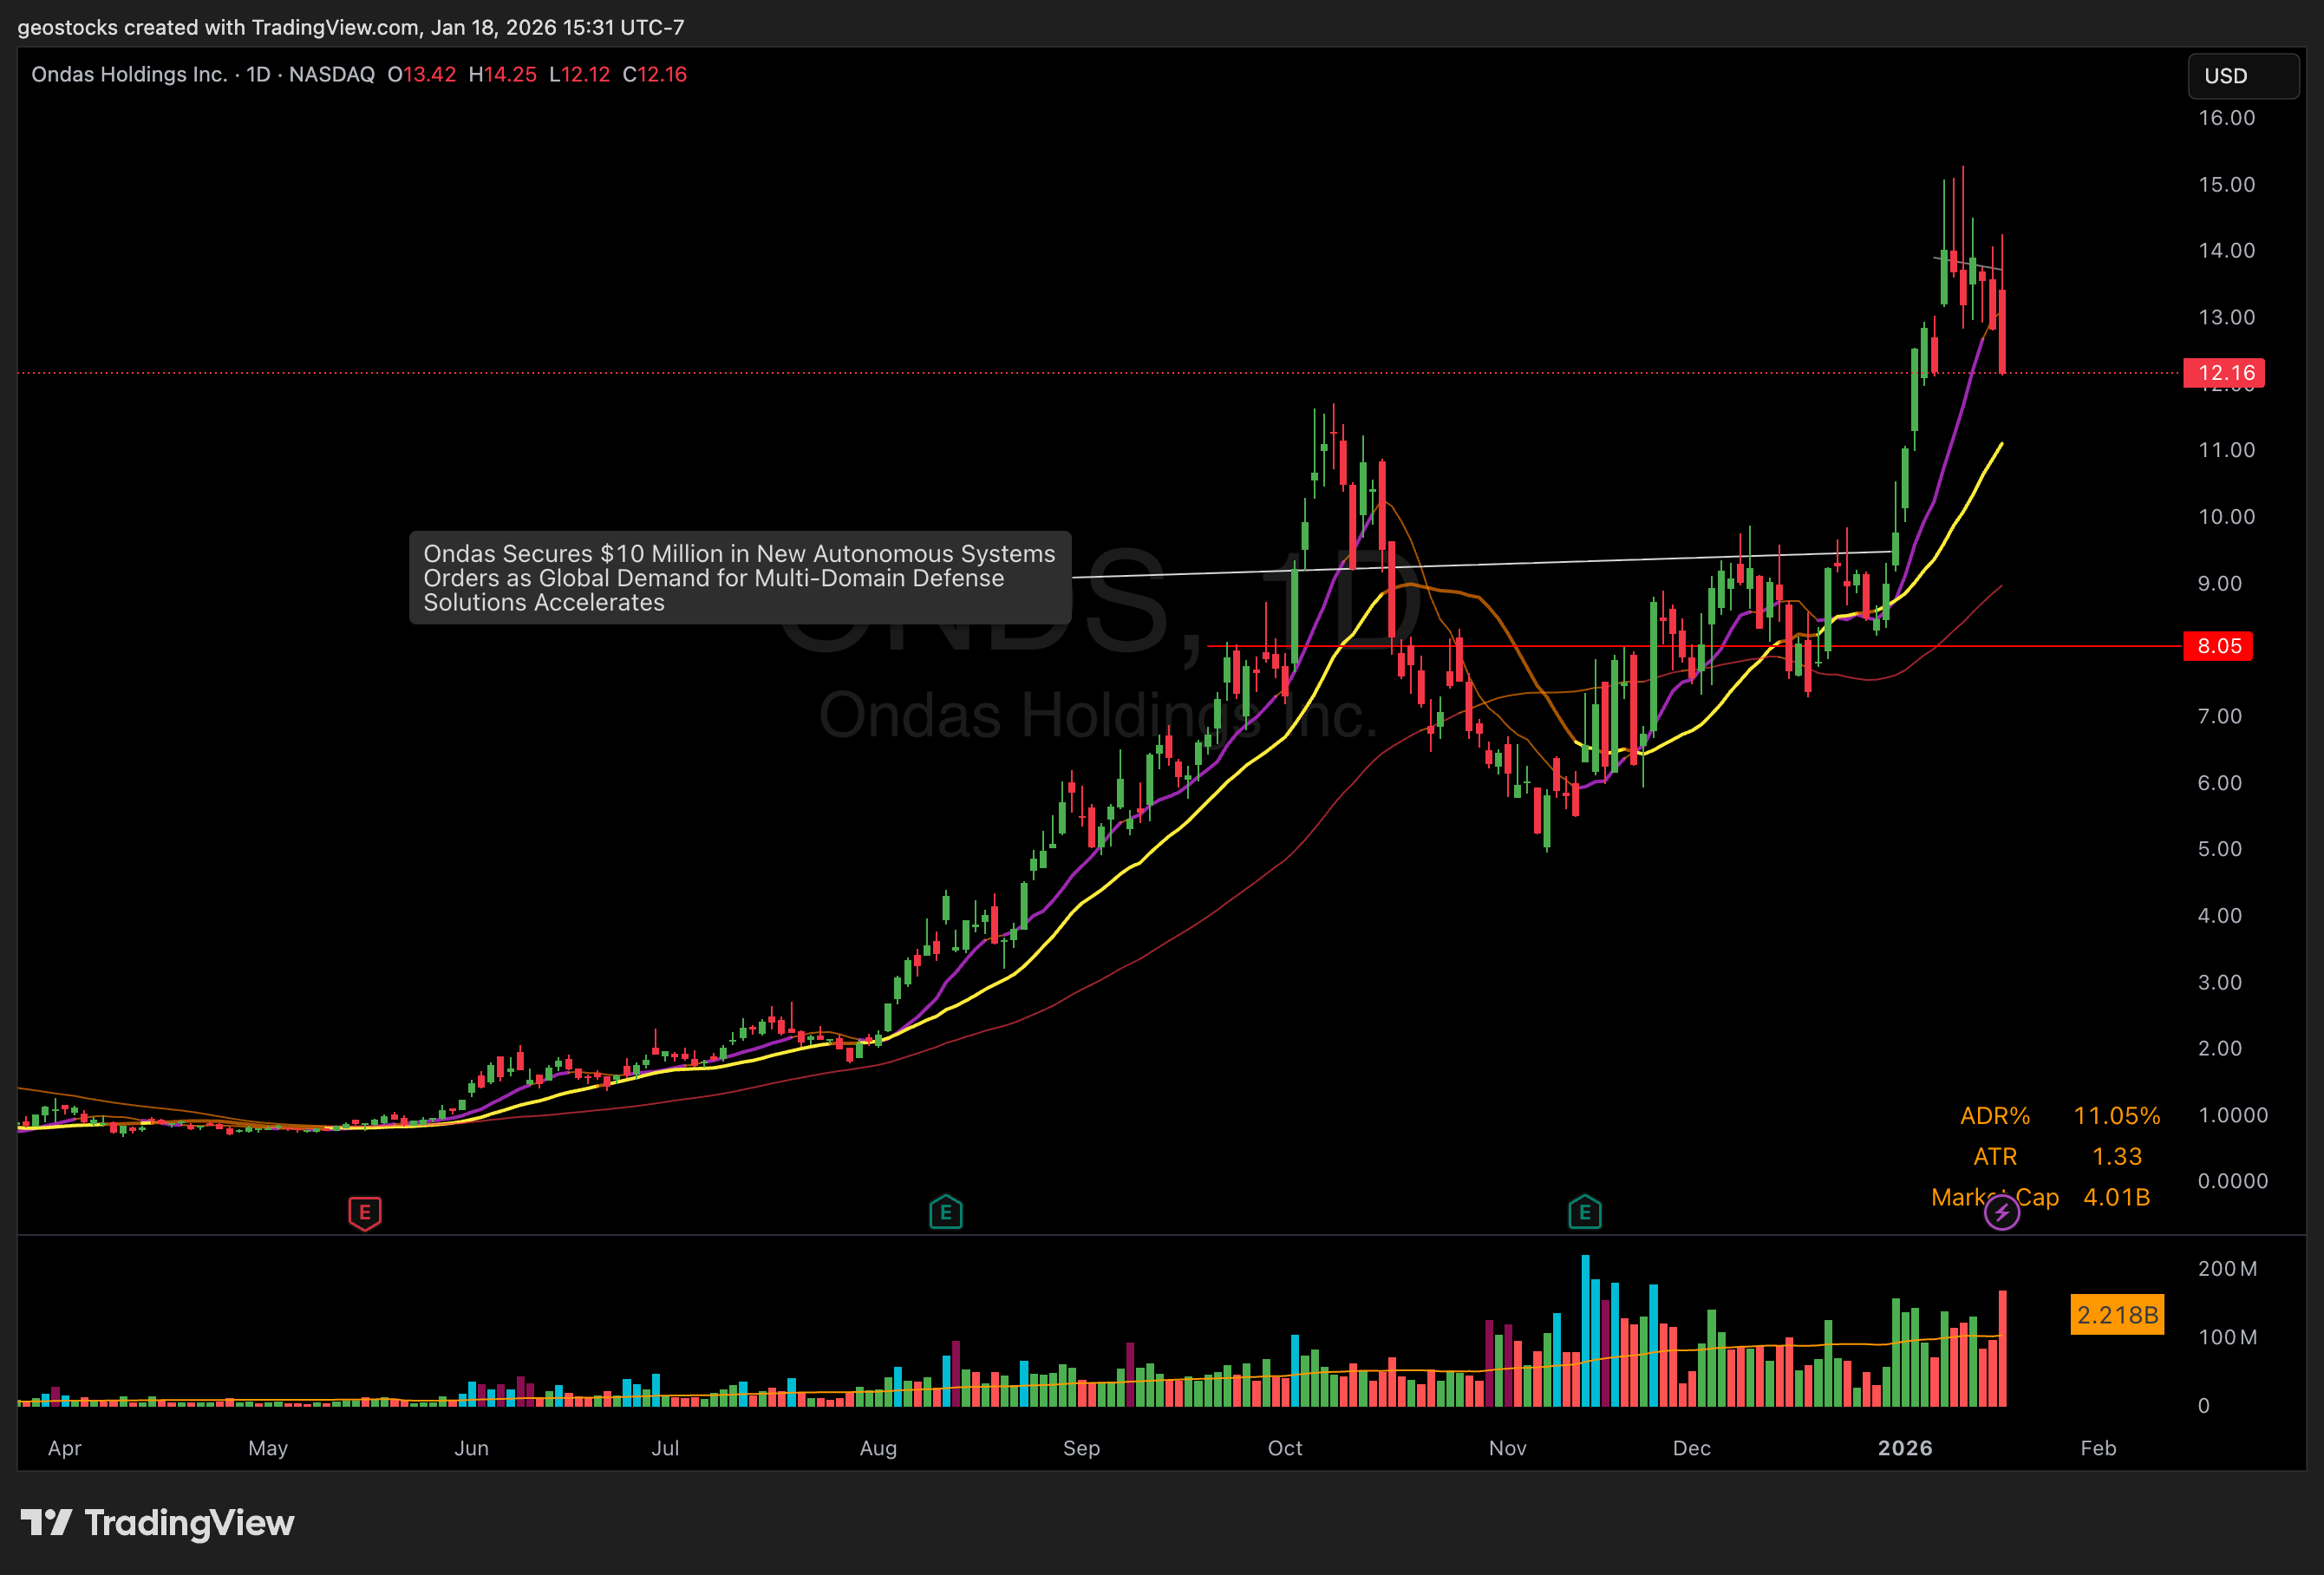Click the TradingView logo at bottom left
The height and width of the screenshot is (1575, 2324).
158,1523
